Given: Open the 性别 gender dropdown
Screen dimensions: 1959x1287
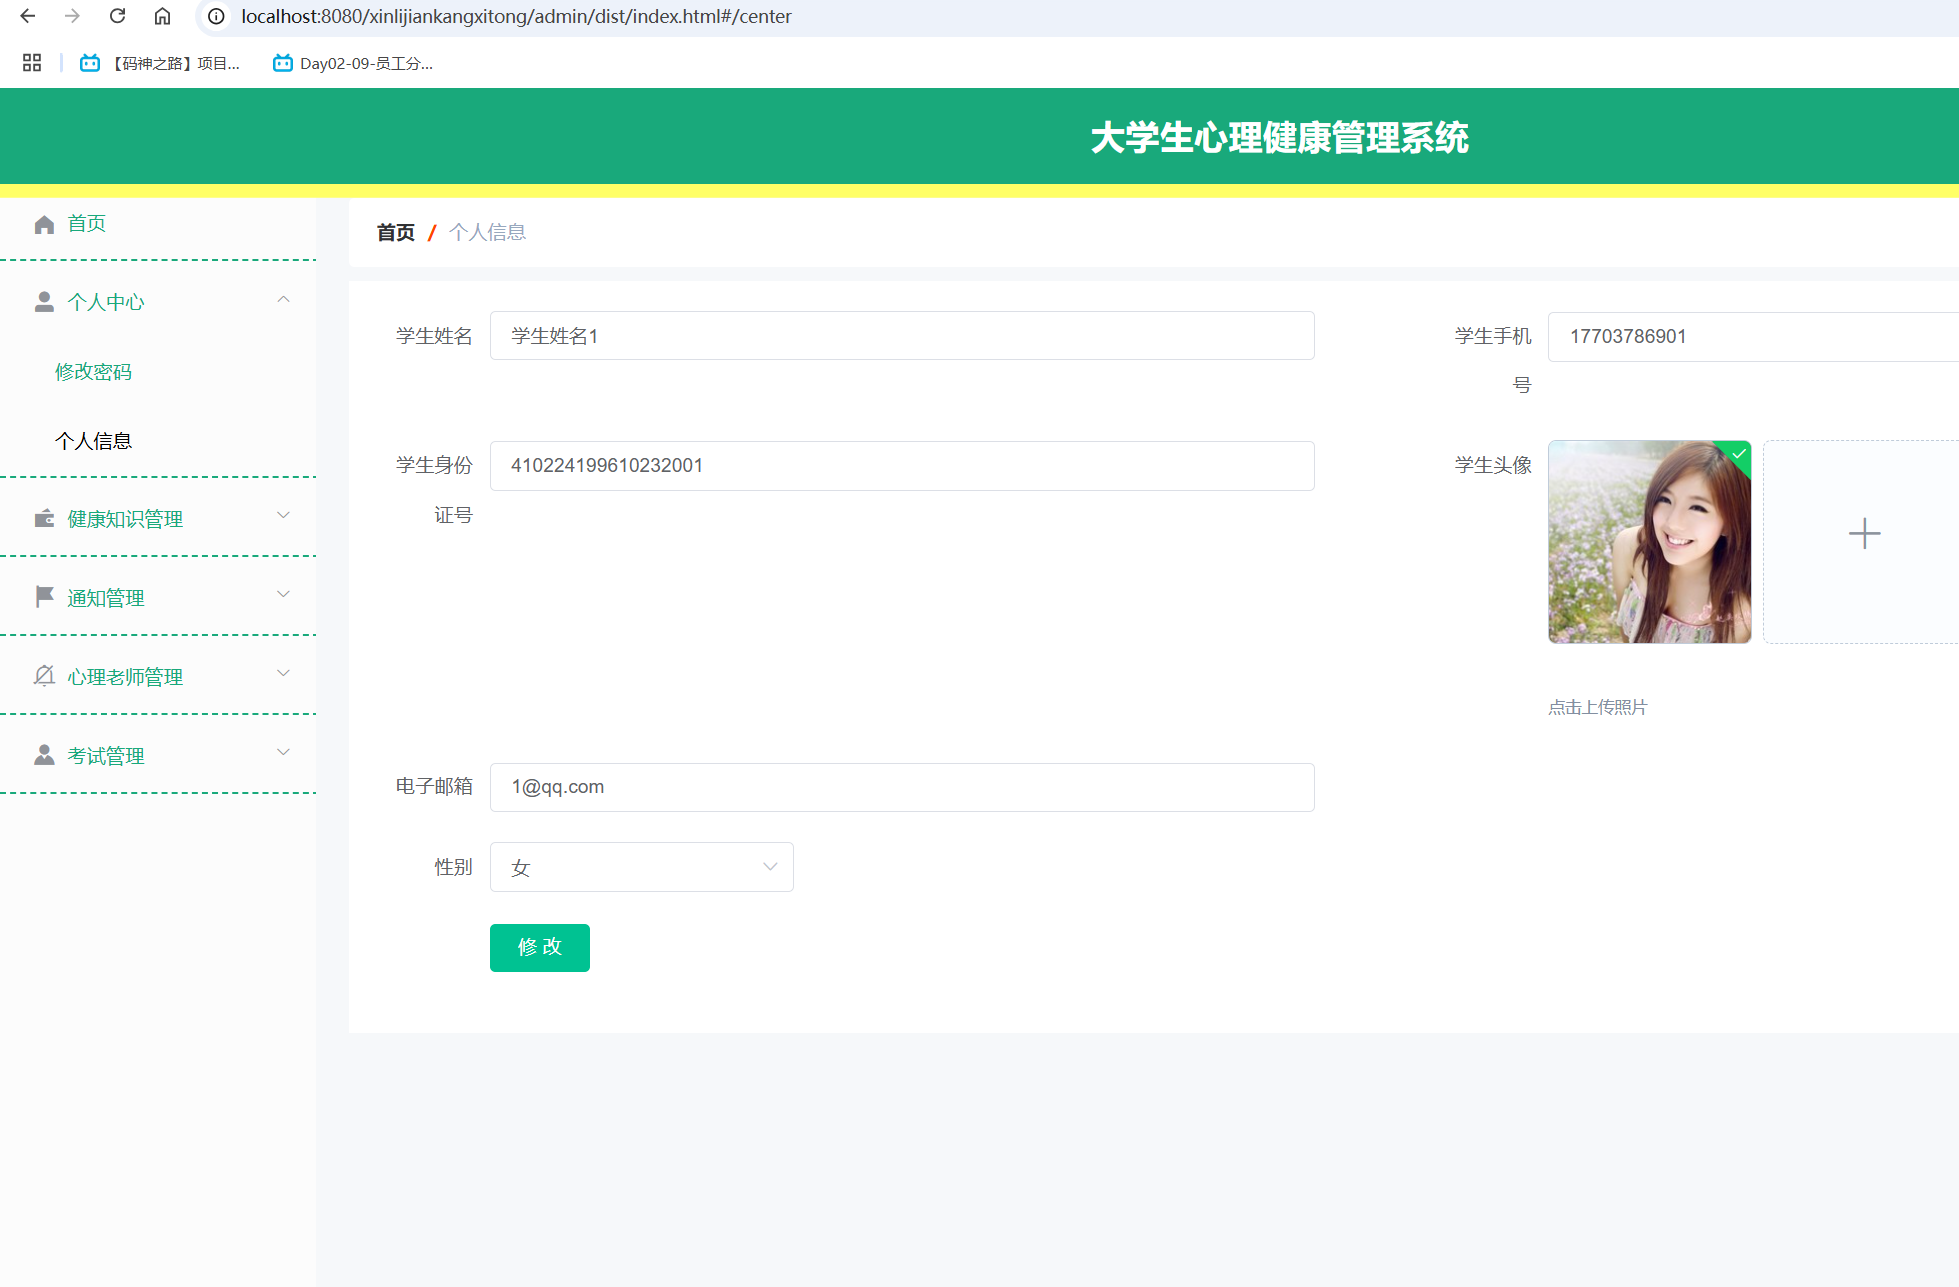Looking at the screenshot, I should (x=641, y=867).
